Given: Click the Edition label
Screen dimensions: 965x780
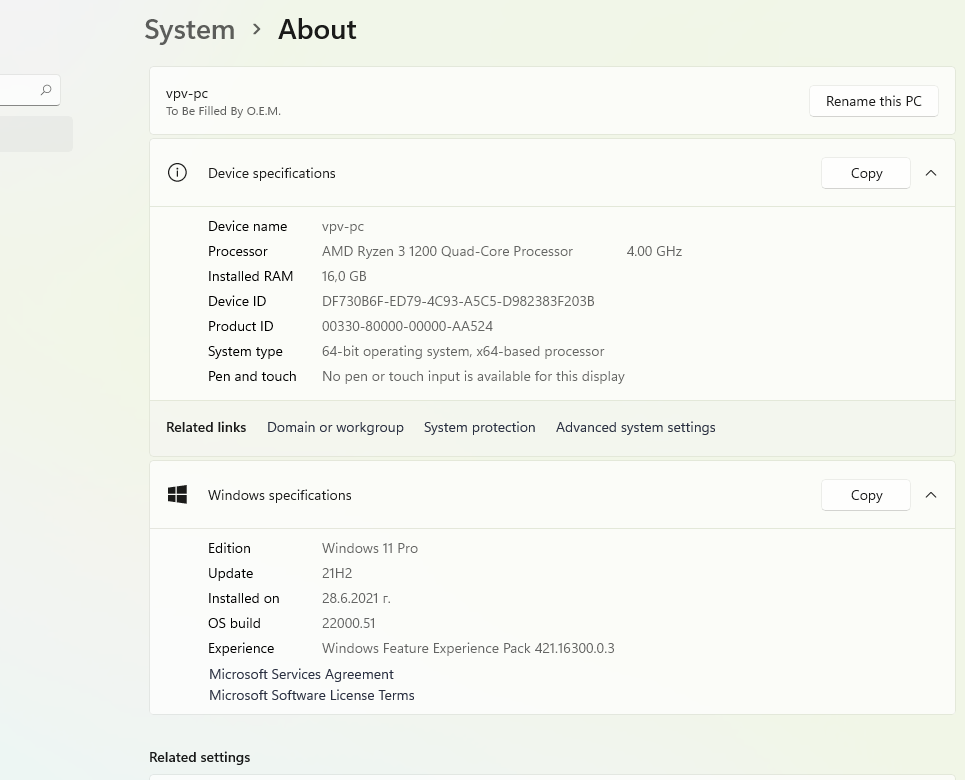Looking at the screenshot, I should pos(229,549).
